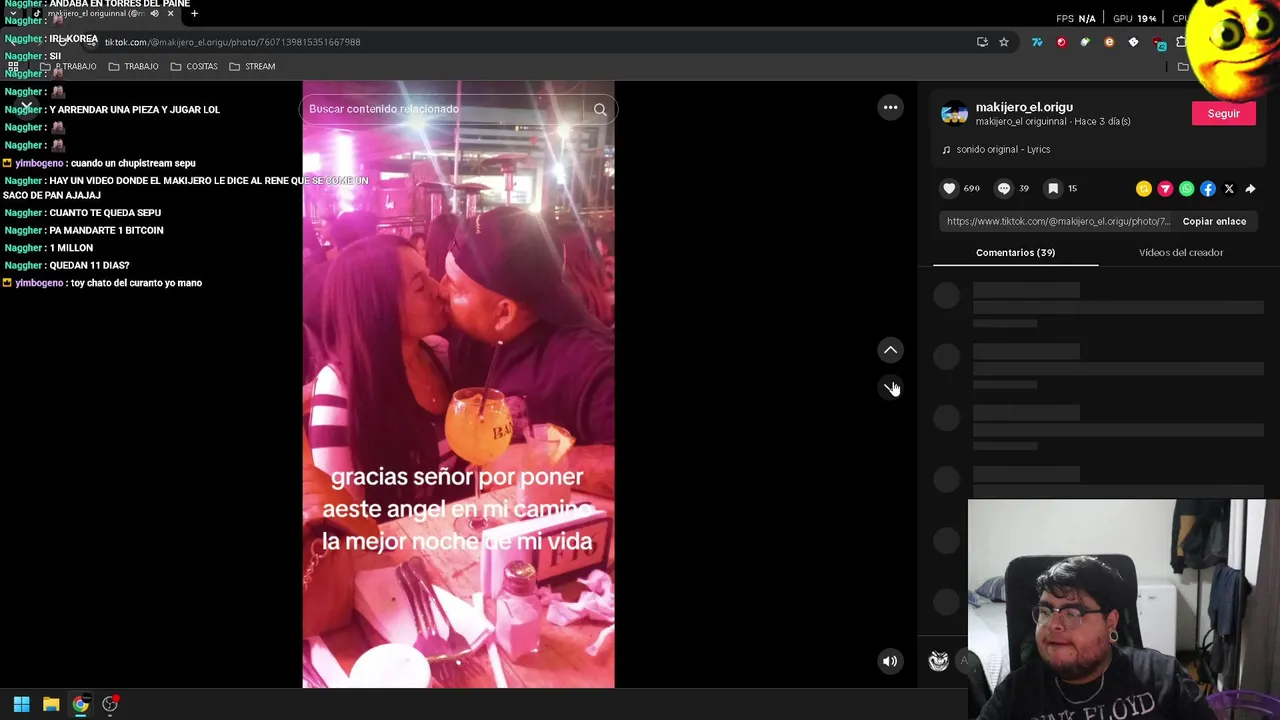This screenshot has height=720, width=1280.
Task: Open makijero_el.origu profile name
Action: tap(1024, 107)
